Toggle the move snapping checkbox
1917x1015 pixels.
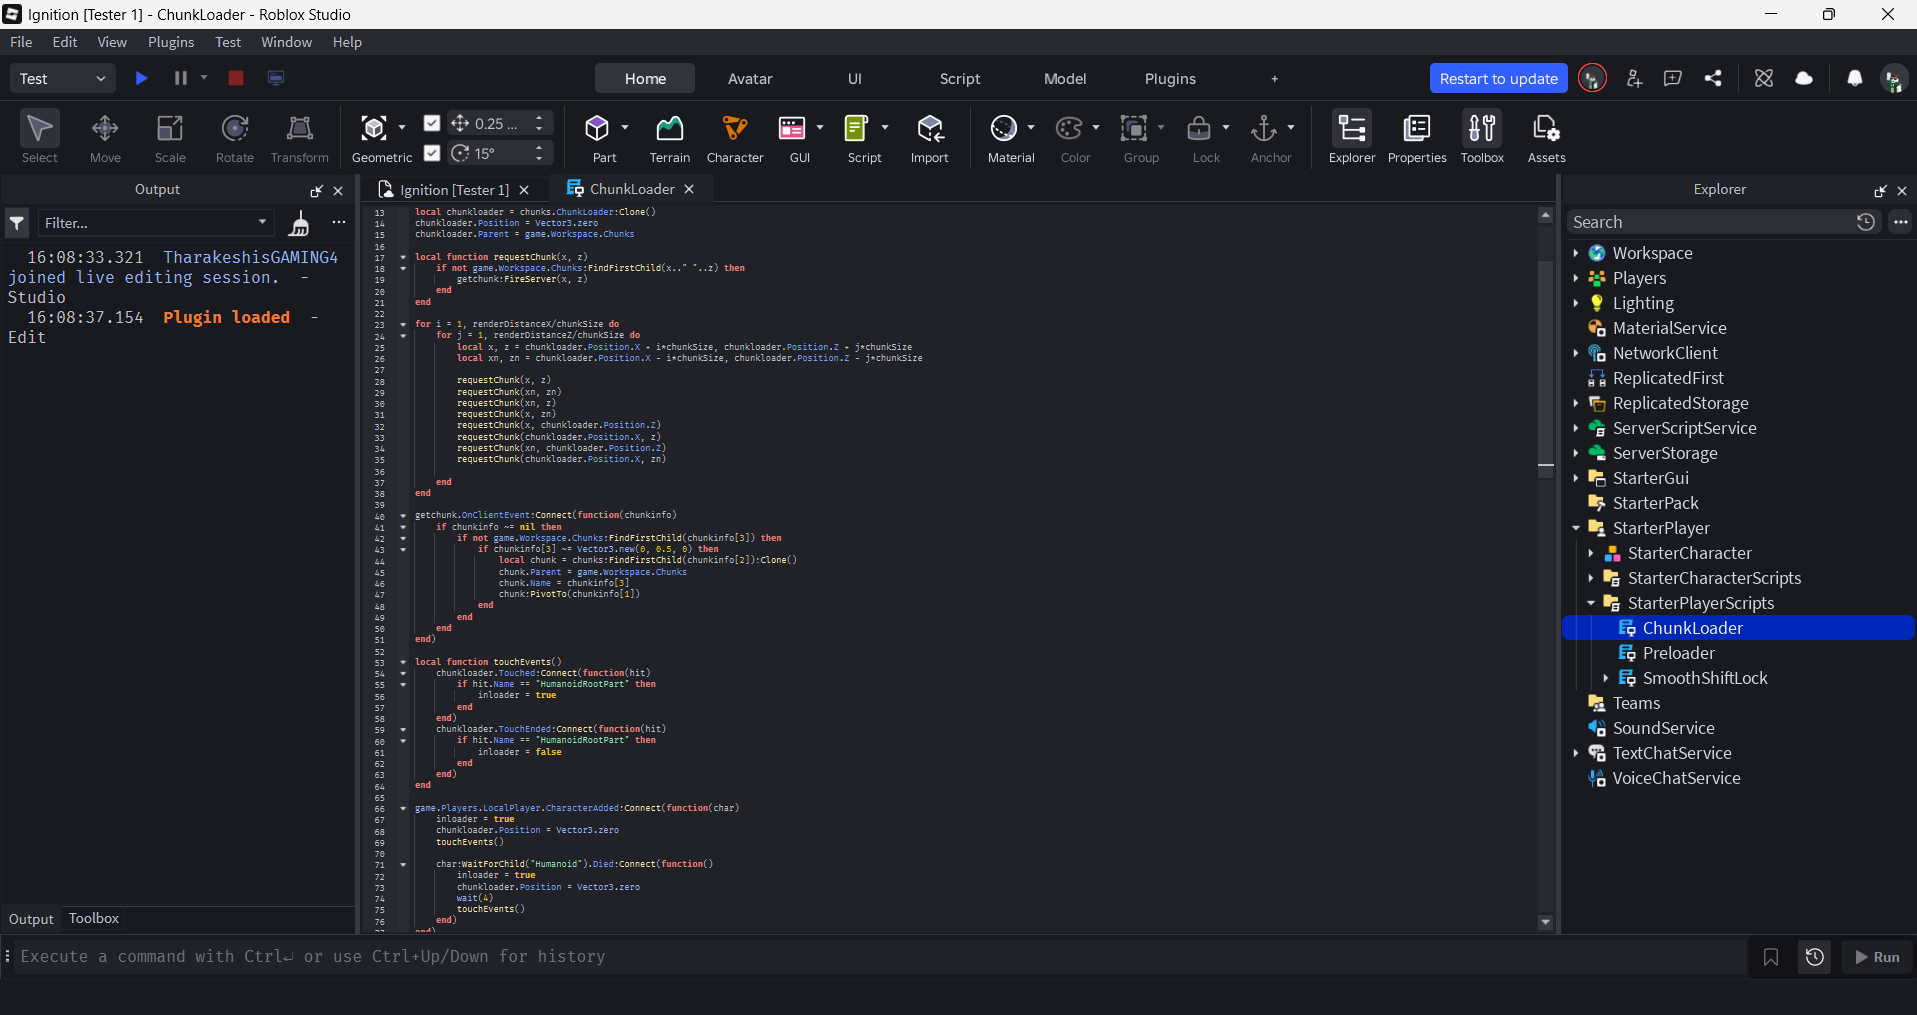(432, 123)
